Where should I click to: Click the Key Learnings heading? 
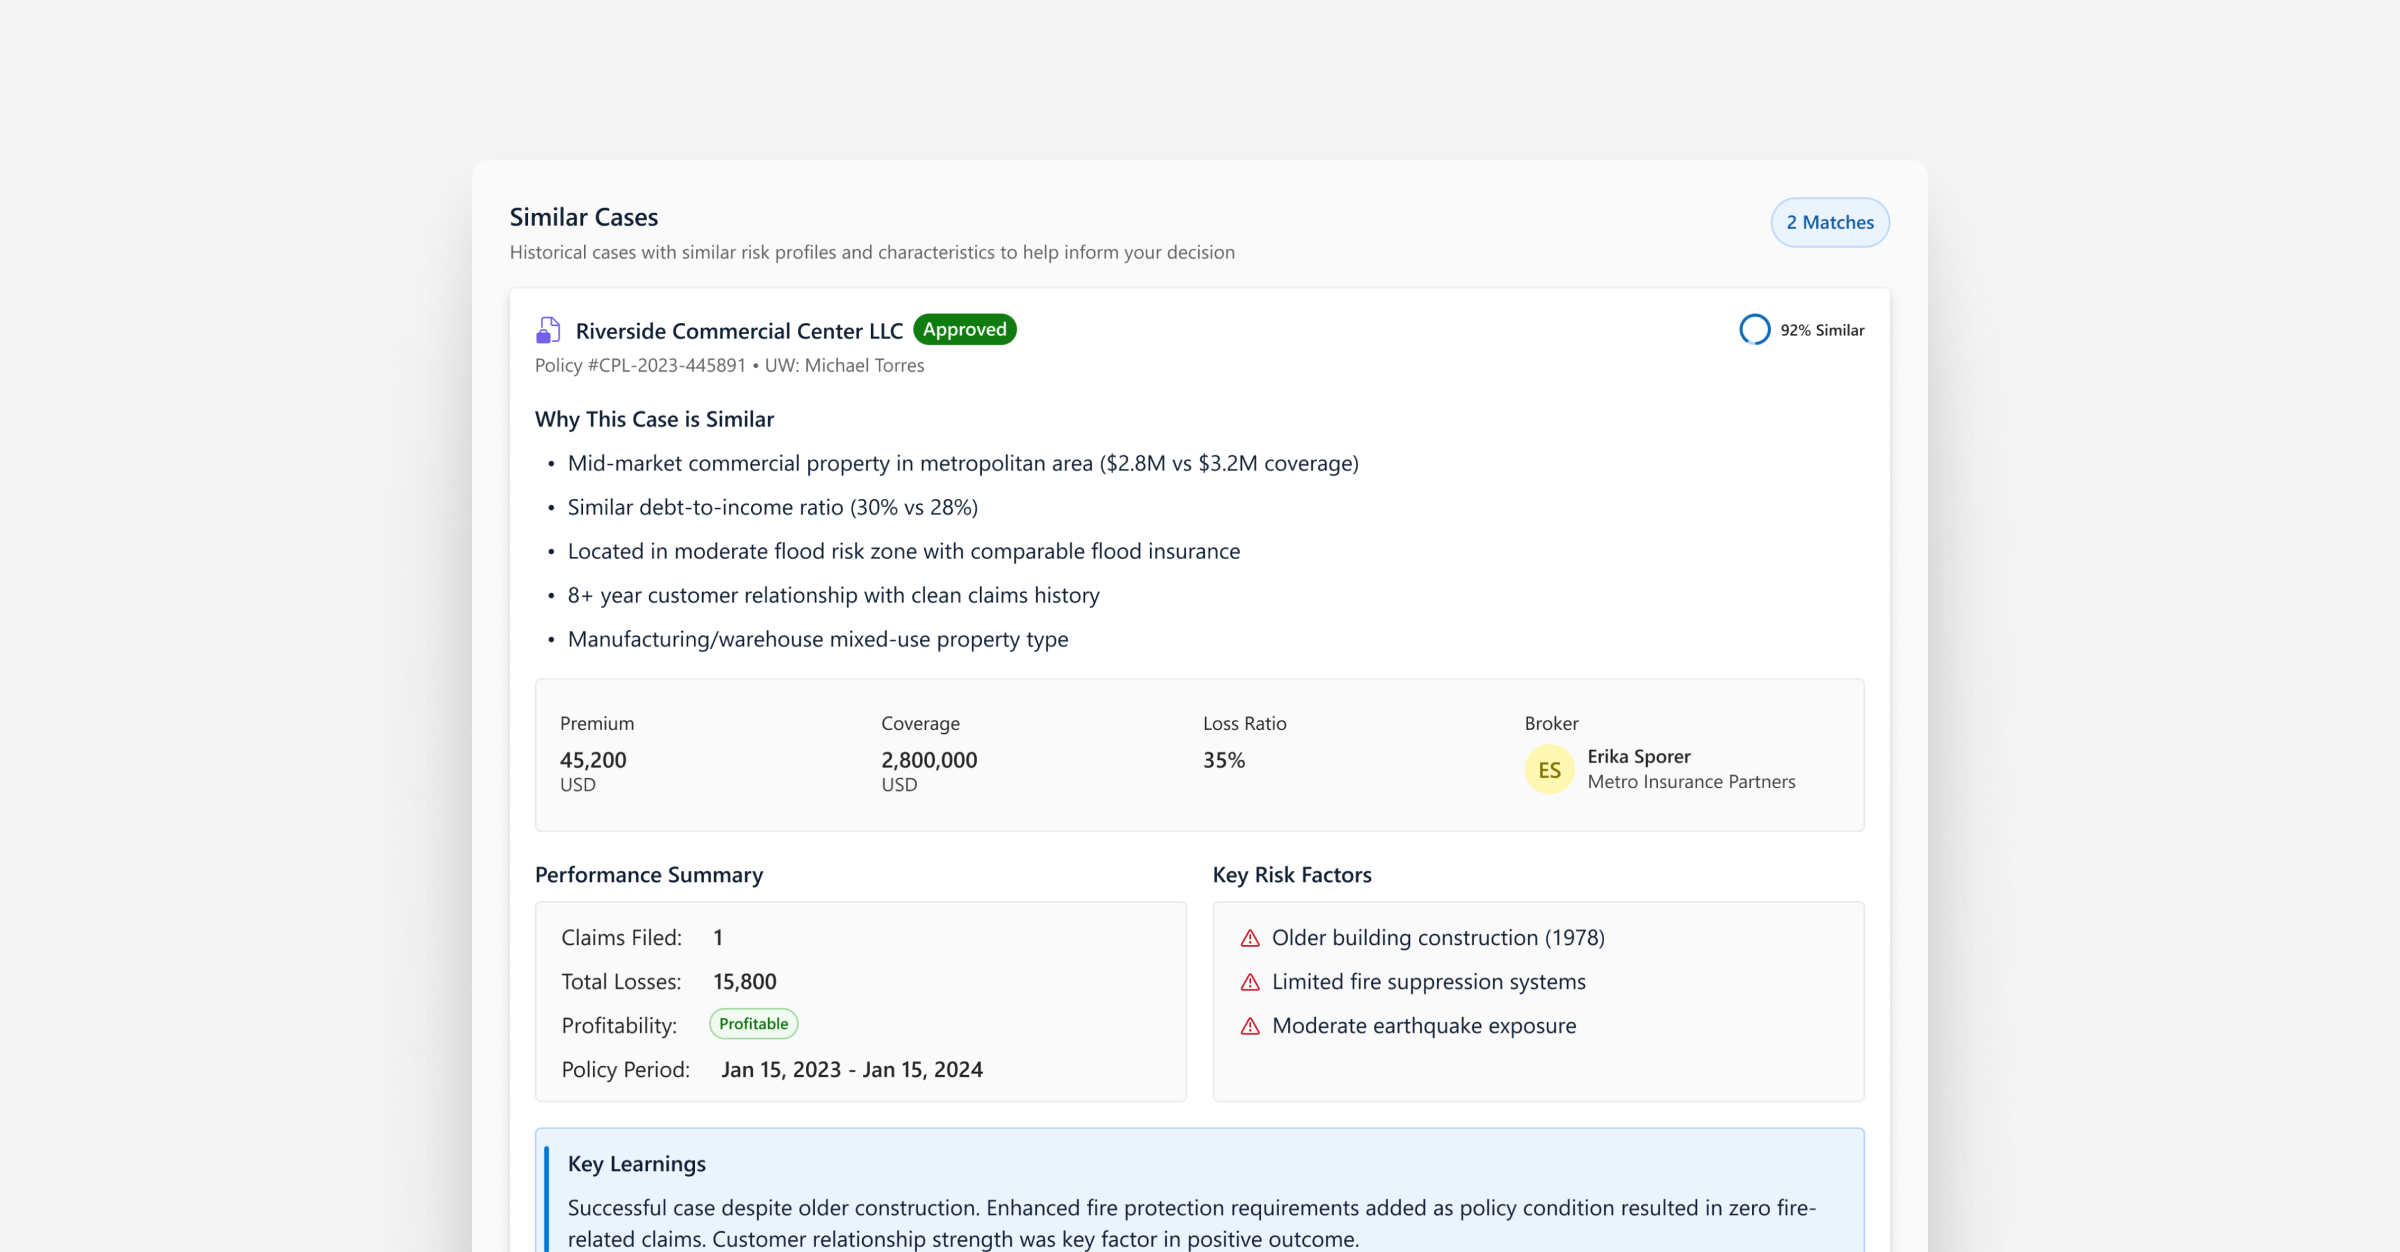636,1164
